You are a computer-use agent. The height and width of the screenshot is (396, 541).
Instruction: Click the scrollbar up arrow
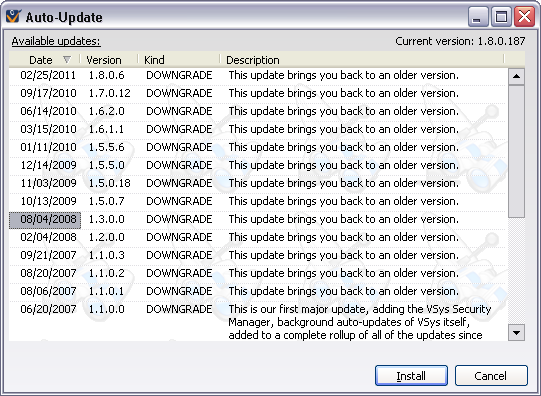tap(516, 76)
